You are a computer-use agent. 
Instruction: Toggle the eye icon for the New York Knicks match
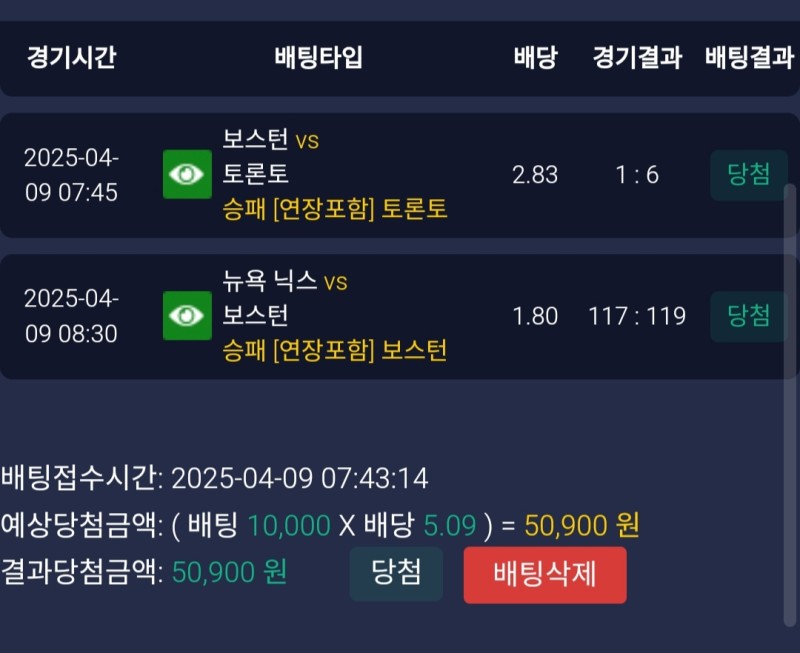(x=187, y=316)
